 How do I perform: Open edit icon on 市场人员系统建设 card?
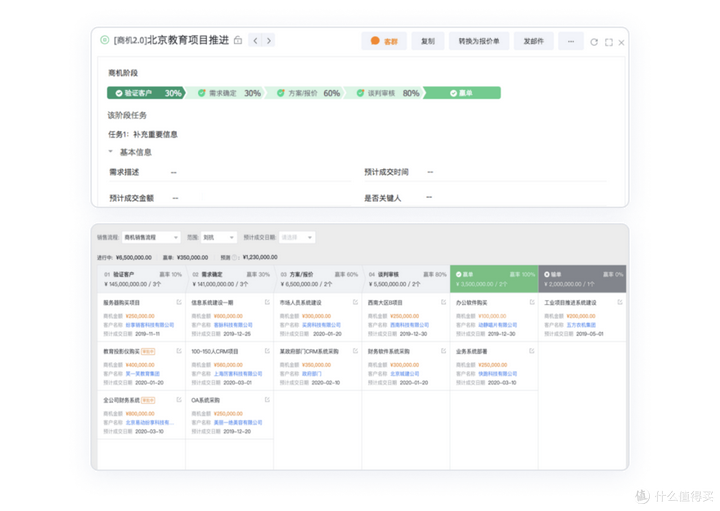point(355,302)
